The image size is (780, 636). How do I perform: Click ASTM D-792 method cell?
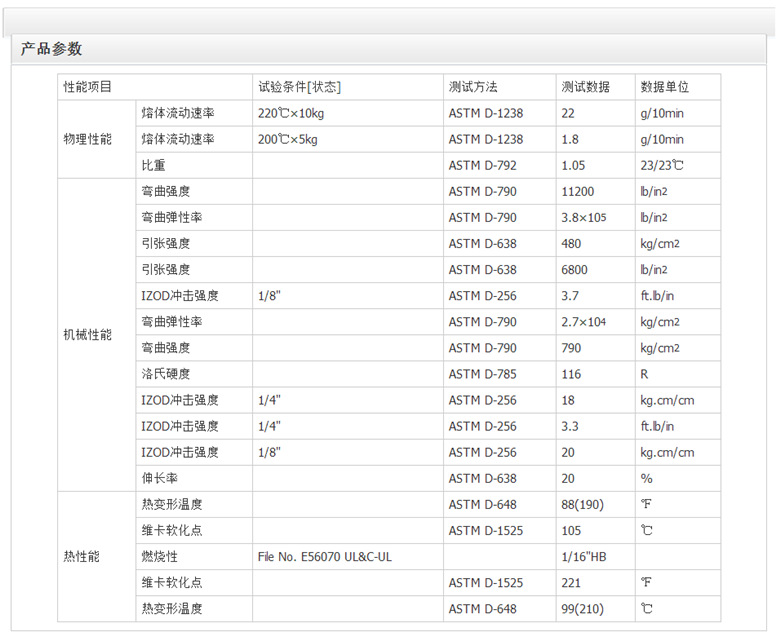click(499, 166)
